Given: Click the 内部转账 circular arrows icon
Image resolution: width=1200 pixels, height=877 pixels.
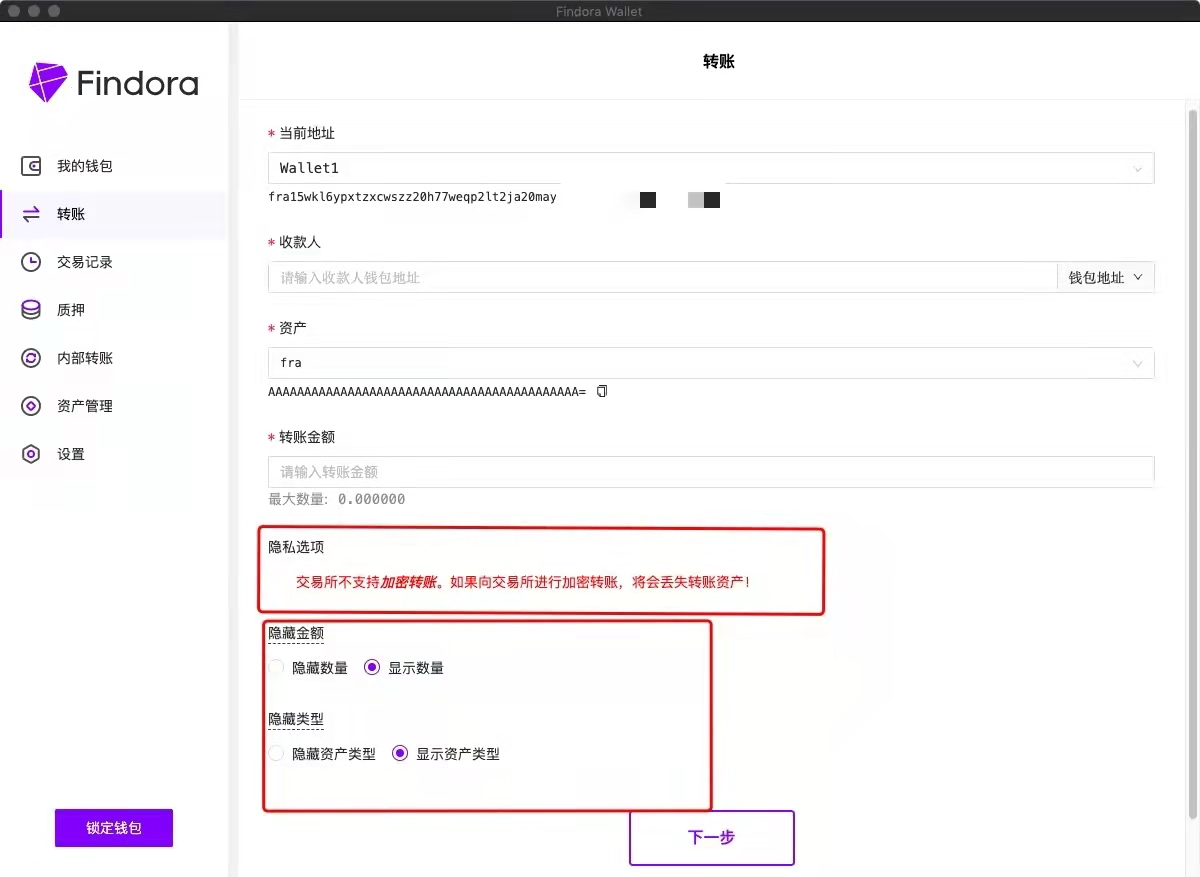Looking at the screenshot, I should point(31,358).
